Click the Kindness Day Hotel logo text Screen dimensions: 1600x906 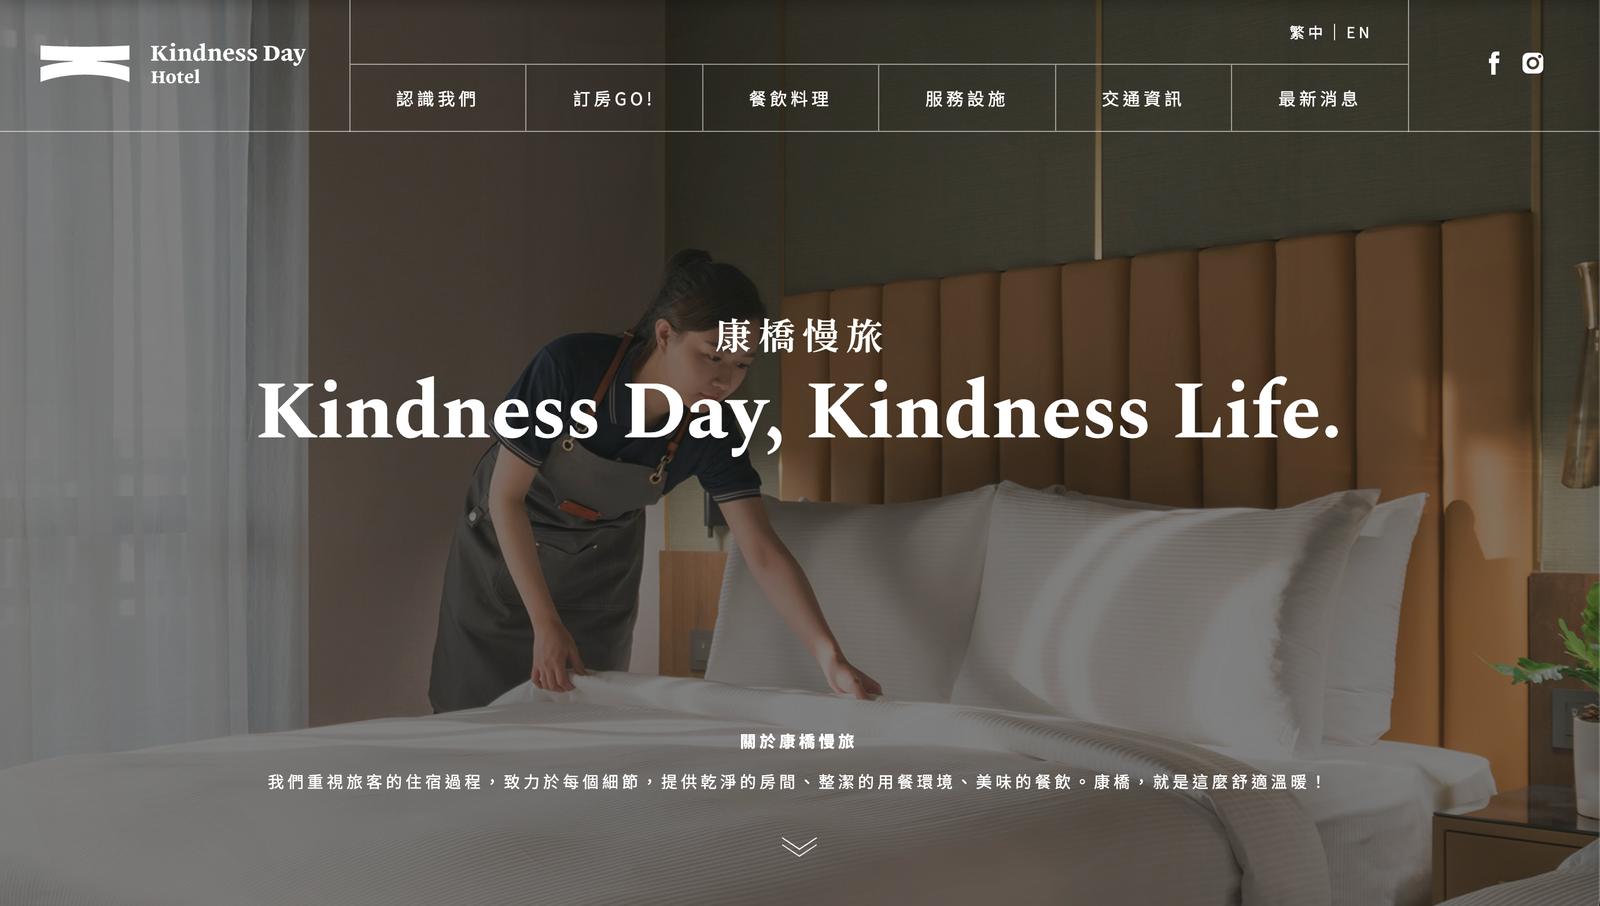coord(228,63)
